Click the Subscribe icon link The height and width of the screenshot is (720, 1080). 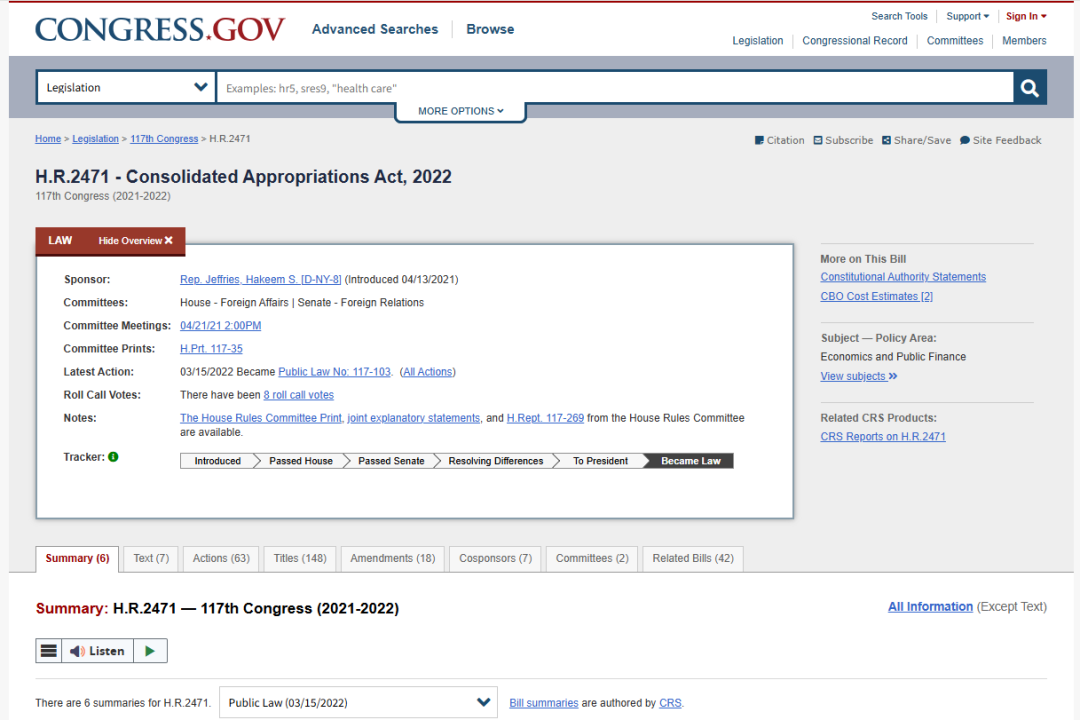pos(843,141)
